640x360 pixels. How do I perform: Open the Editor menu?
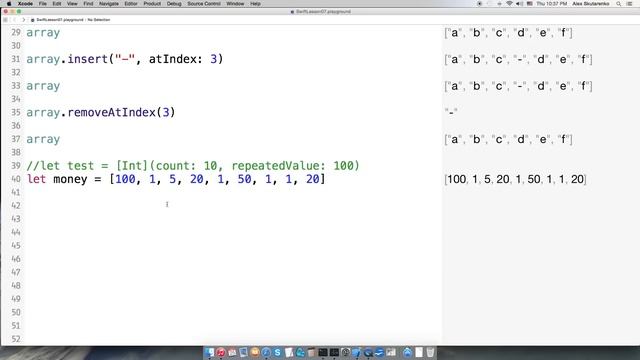[x=131, y=4]
